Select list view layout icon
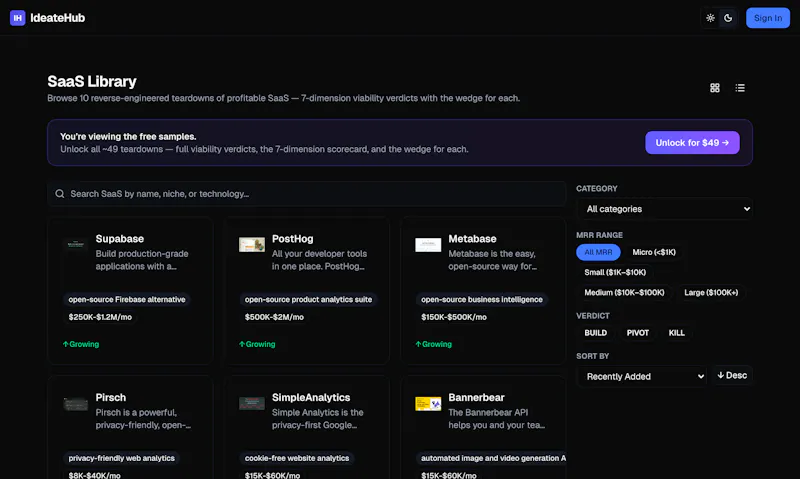The width and height of the screenshot is (800, 479). click(x=740, y=88)
